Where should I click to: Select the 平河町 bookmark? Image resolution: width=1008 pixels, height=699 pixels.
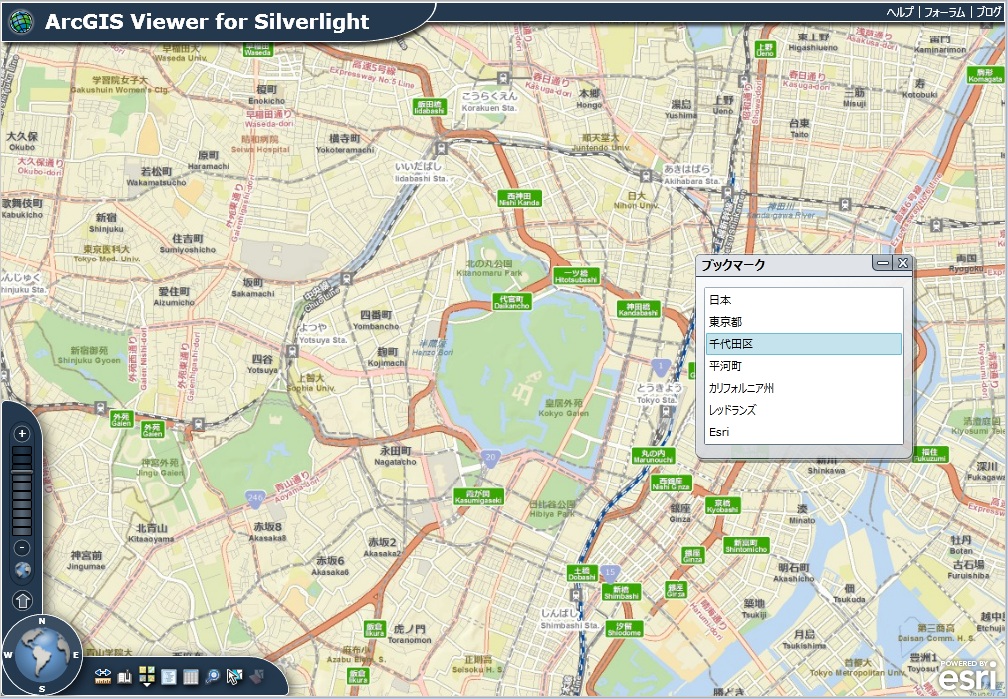(x=804, y=366)
